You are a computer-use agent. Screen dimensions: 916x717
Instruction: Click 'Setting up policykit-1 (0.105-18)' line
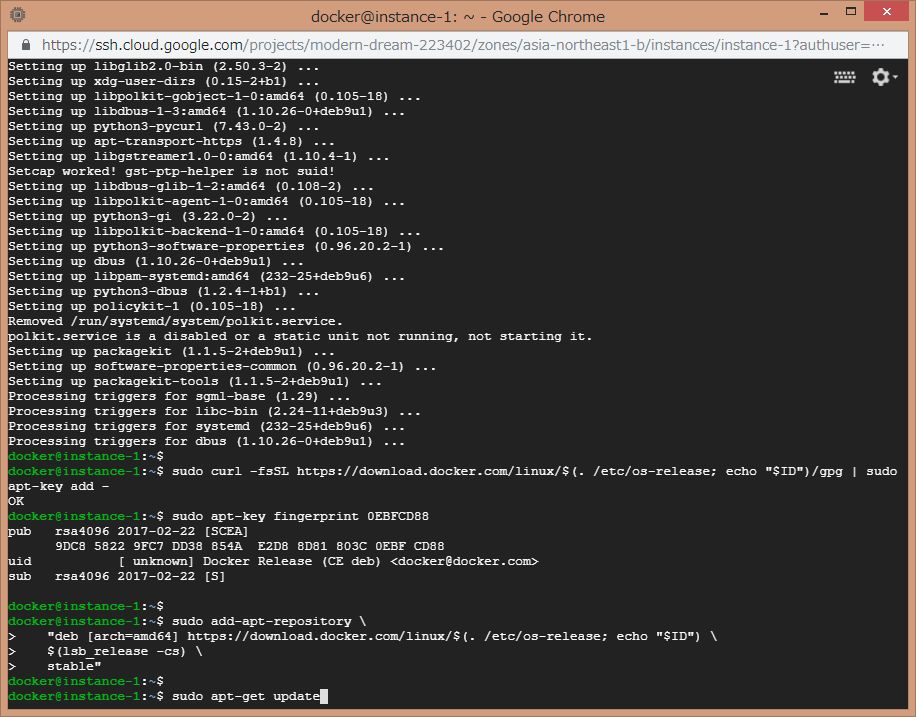[152, 306]
